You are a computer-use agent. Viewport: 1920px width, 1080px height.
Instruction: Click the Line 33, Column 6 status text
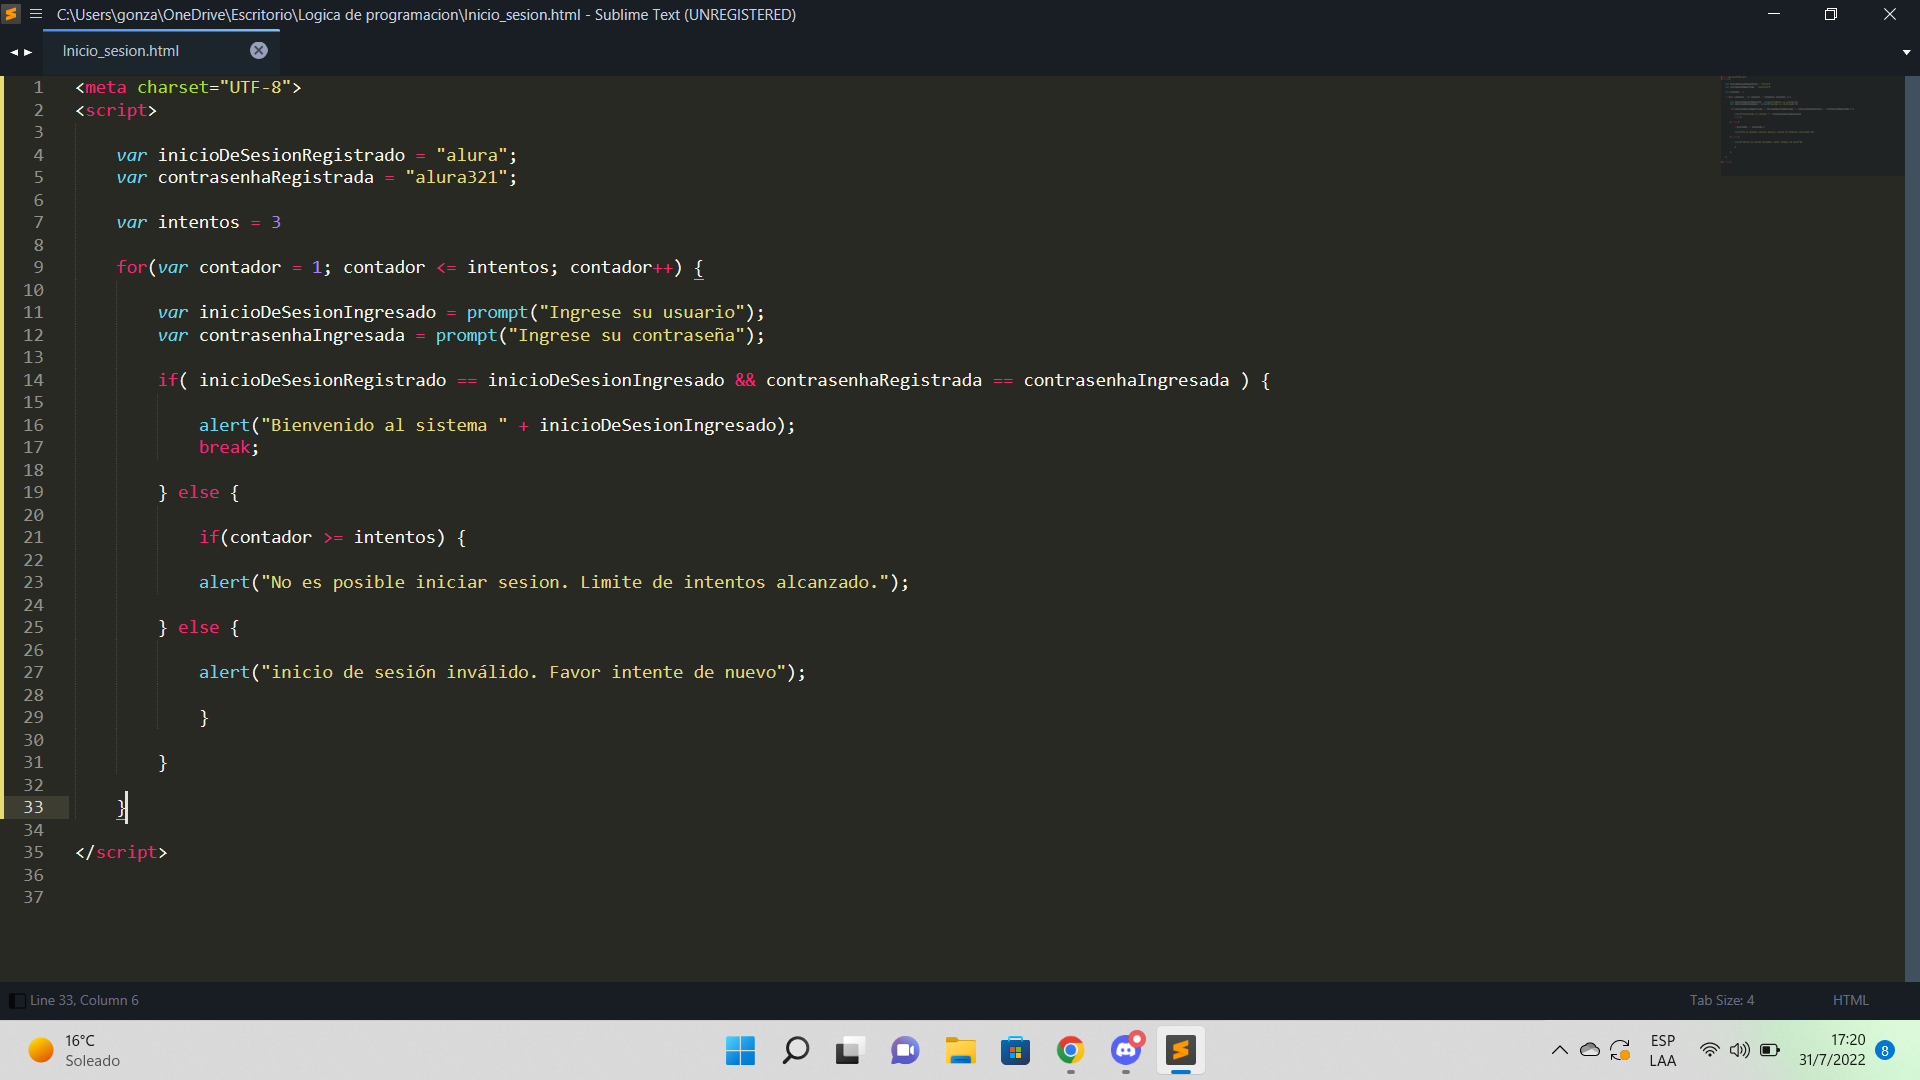coord(84,1000)
